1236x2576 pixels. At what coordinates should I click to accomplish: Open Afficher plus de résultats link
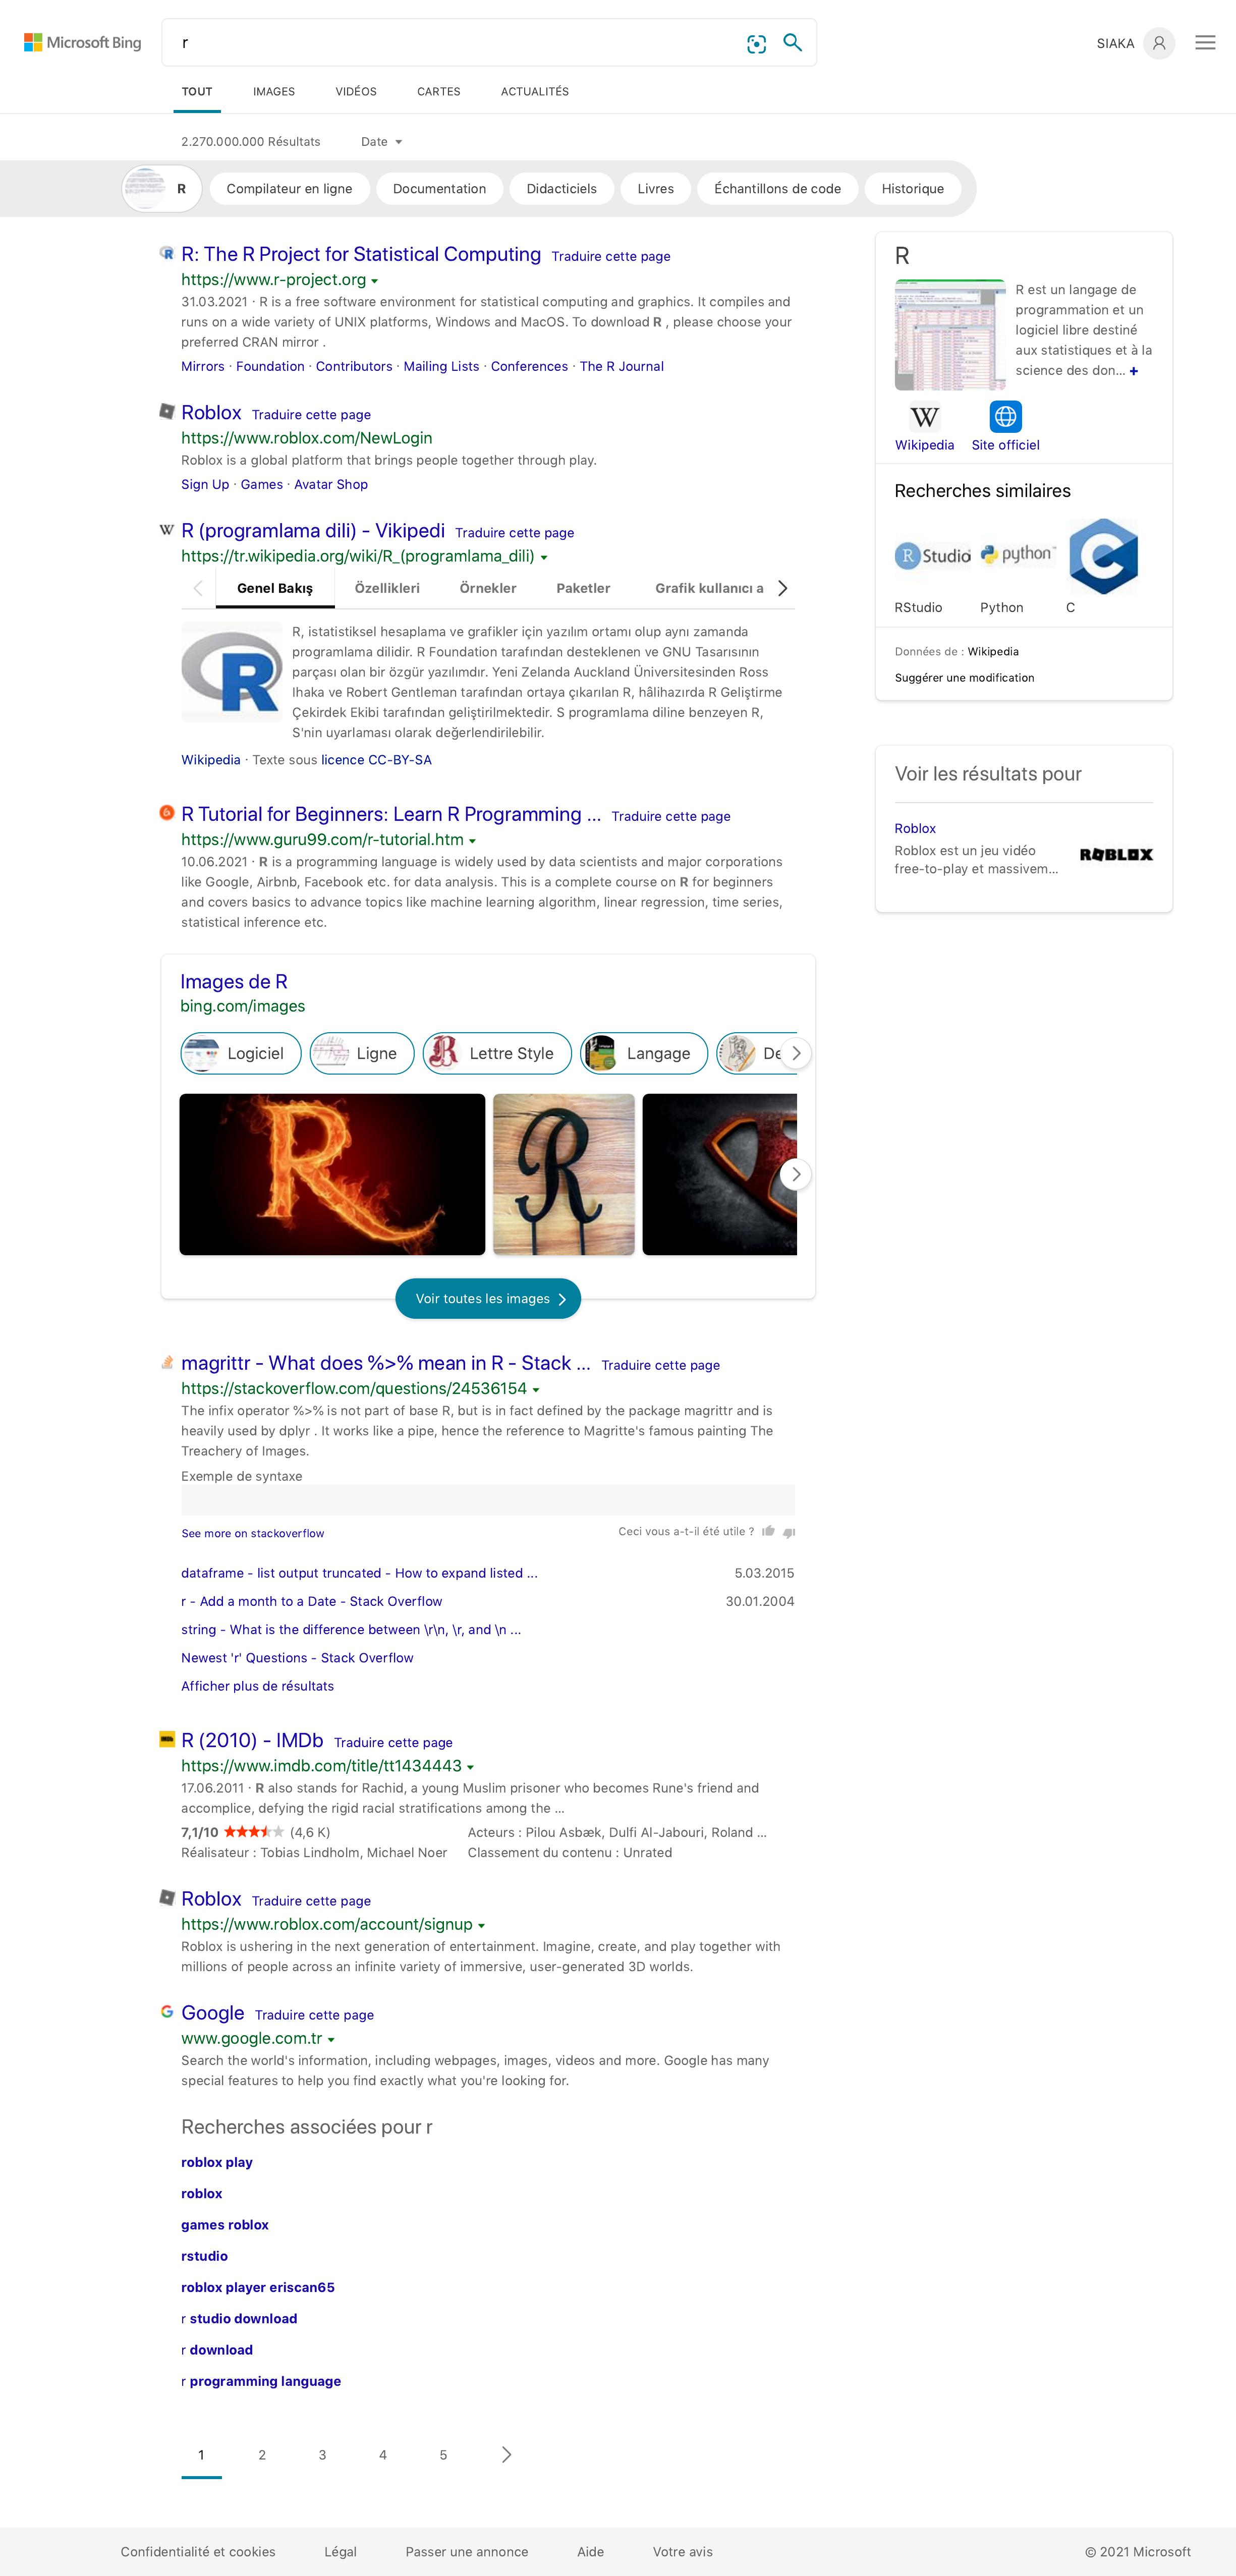(x=257, y=1686)
